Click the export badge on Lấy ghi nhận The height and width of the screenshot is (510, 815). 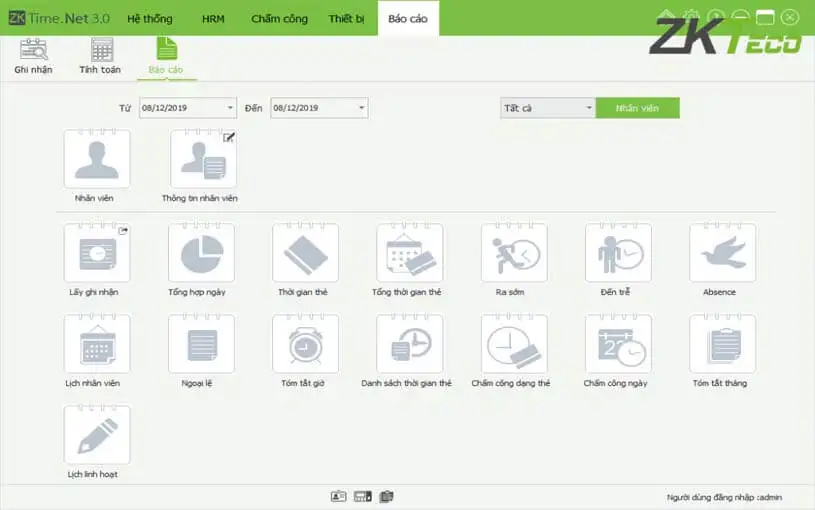[123, 230]
